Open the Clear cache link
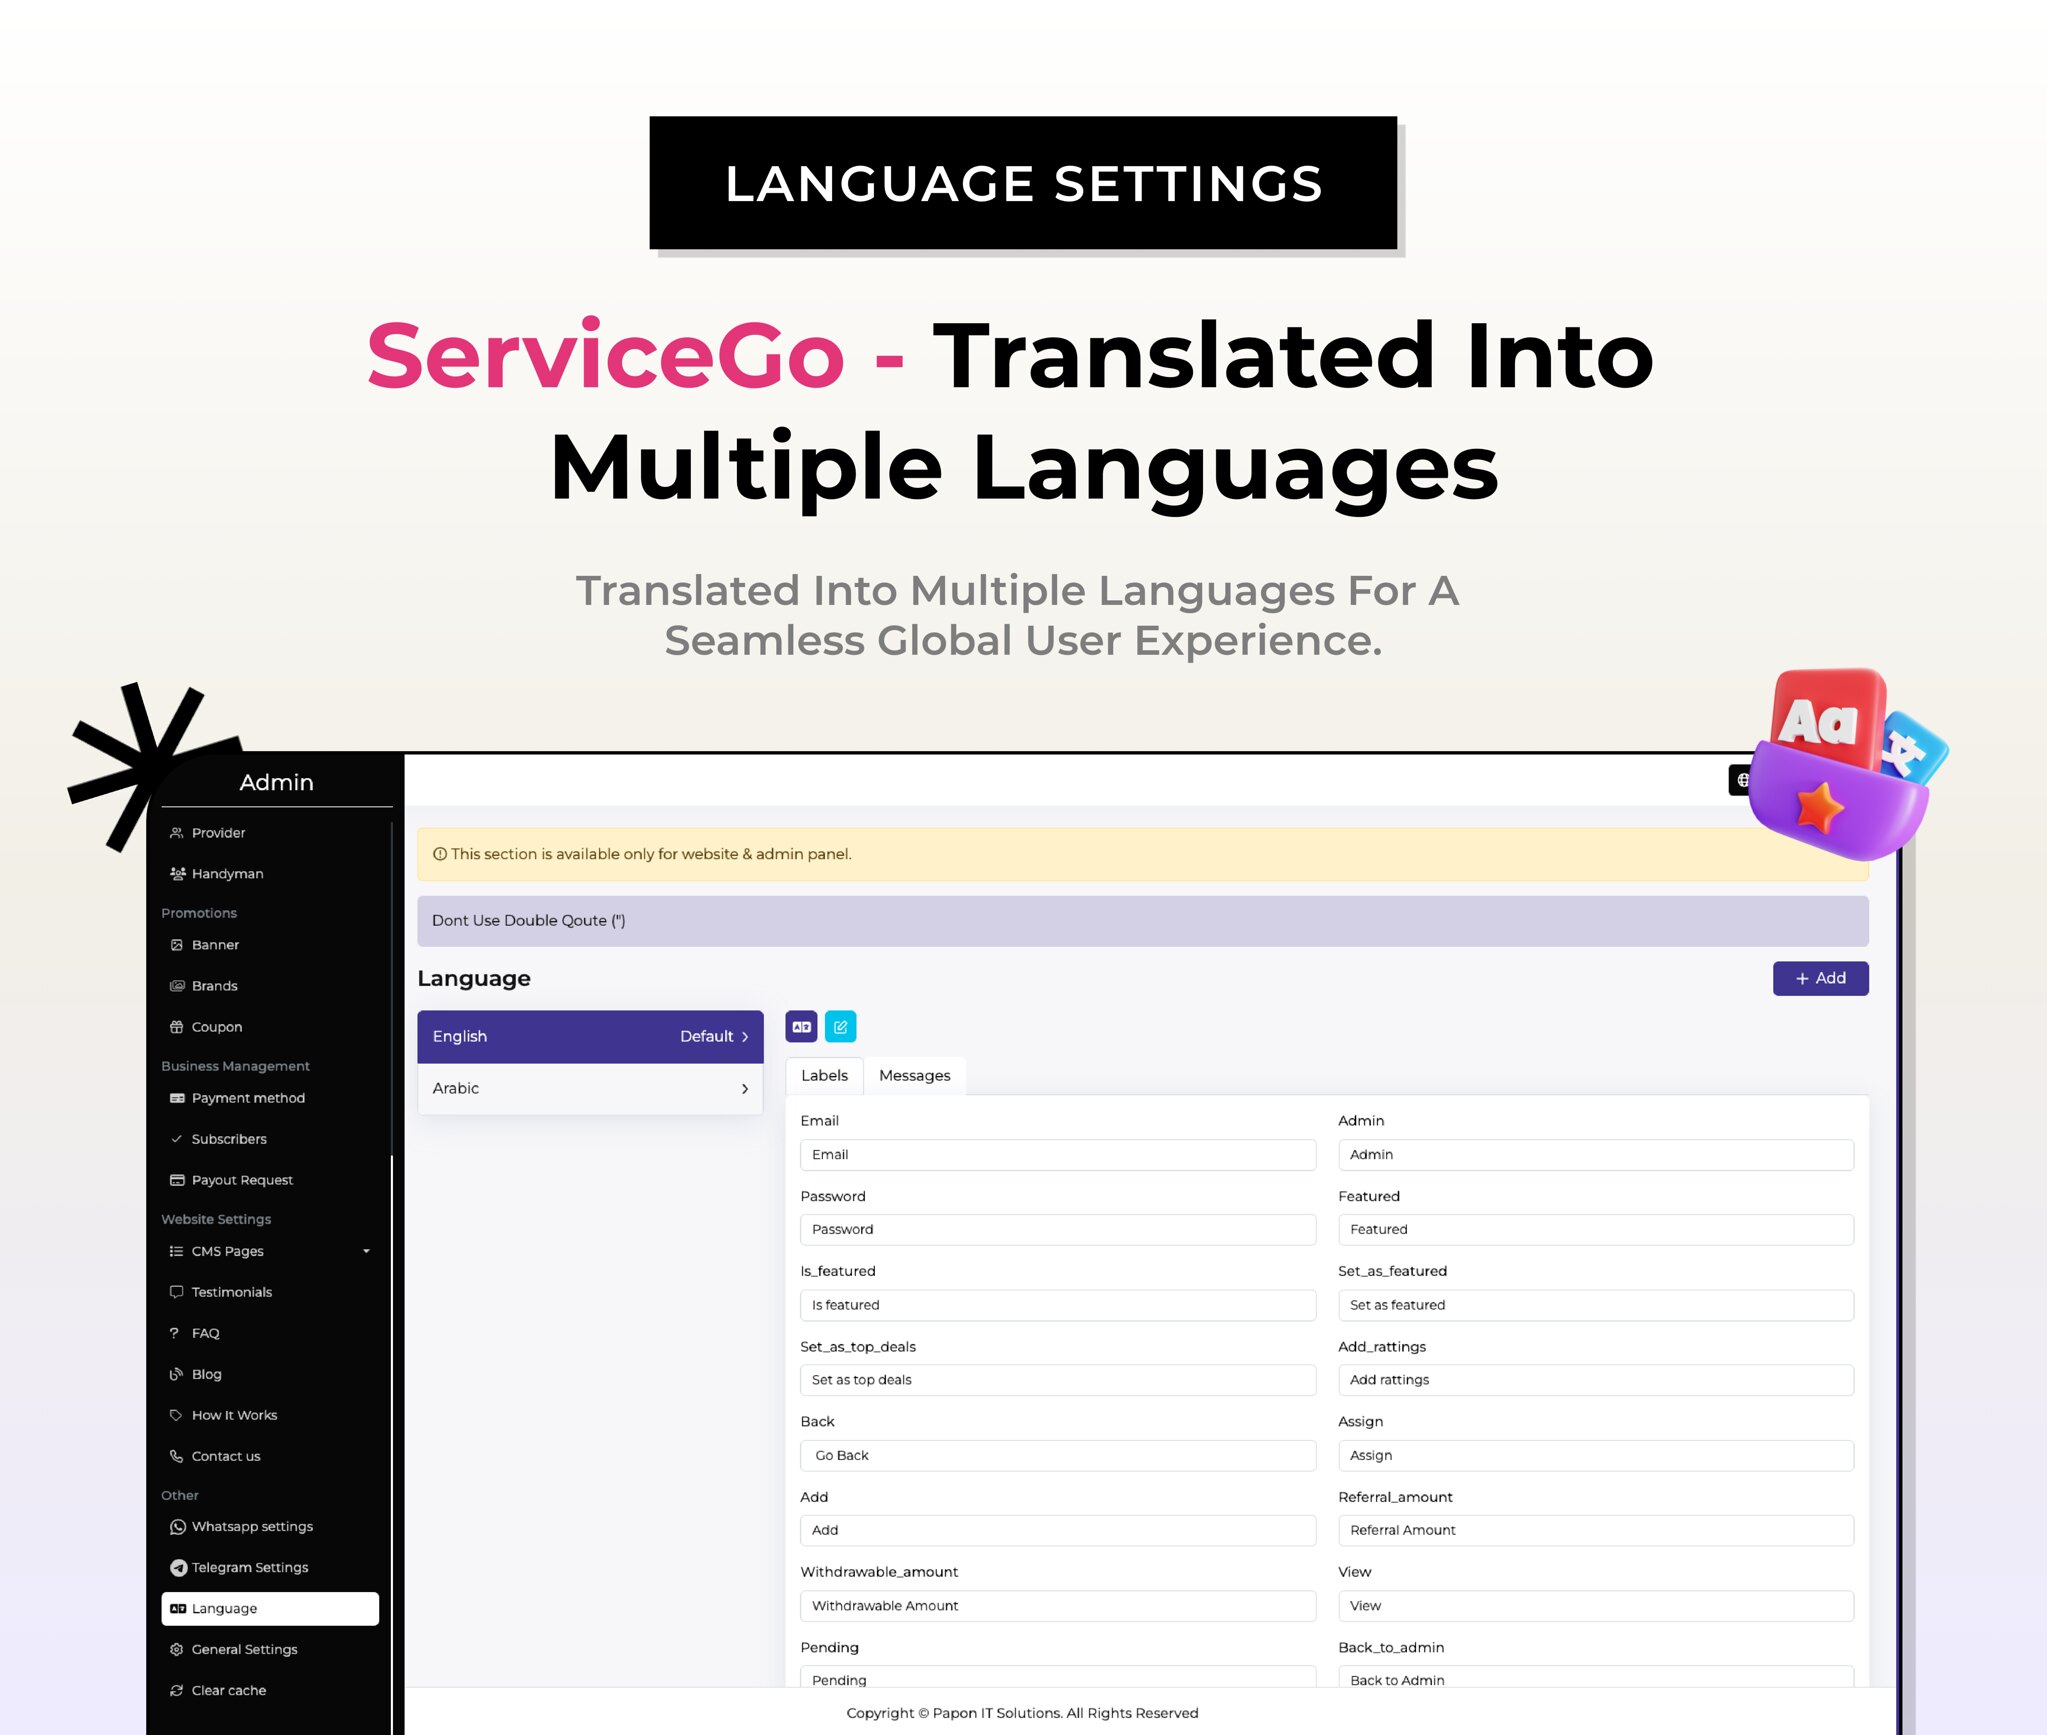2047x1735 pixels. 270,1691
